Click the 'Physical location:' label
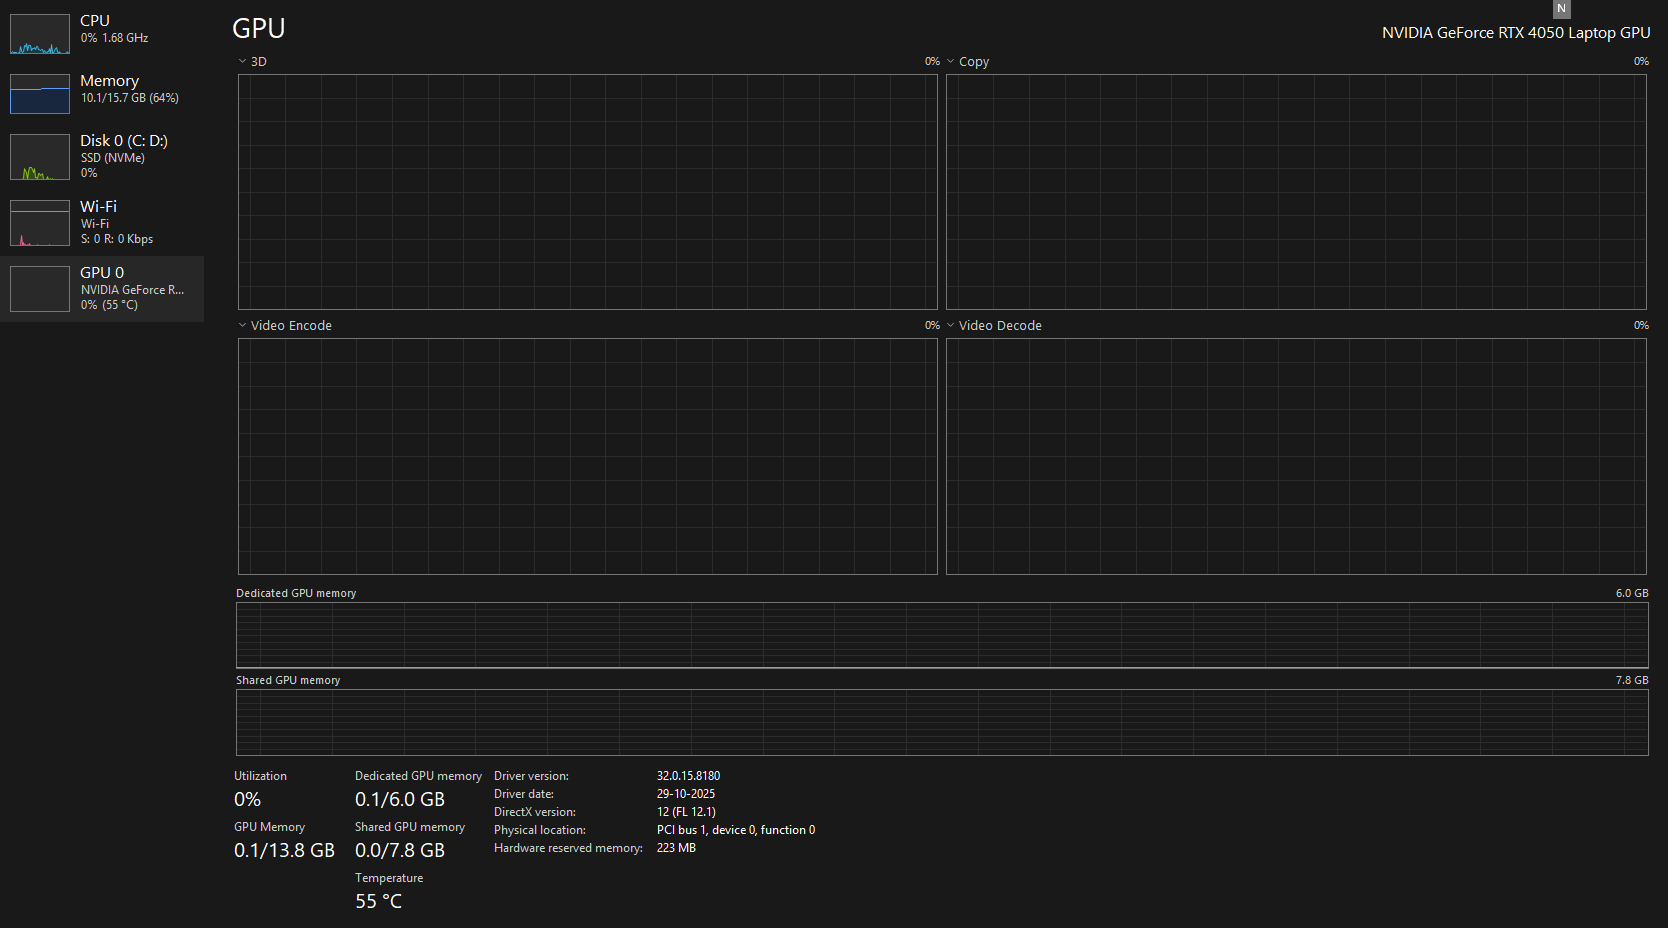This screenshot has width=1668, height=928. [x=540, y=830]
